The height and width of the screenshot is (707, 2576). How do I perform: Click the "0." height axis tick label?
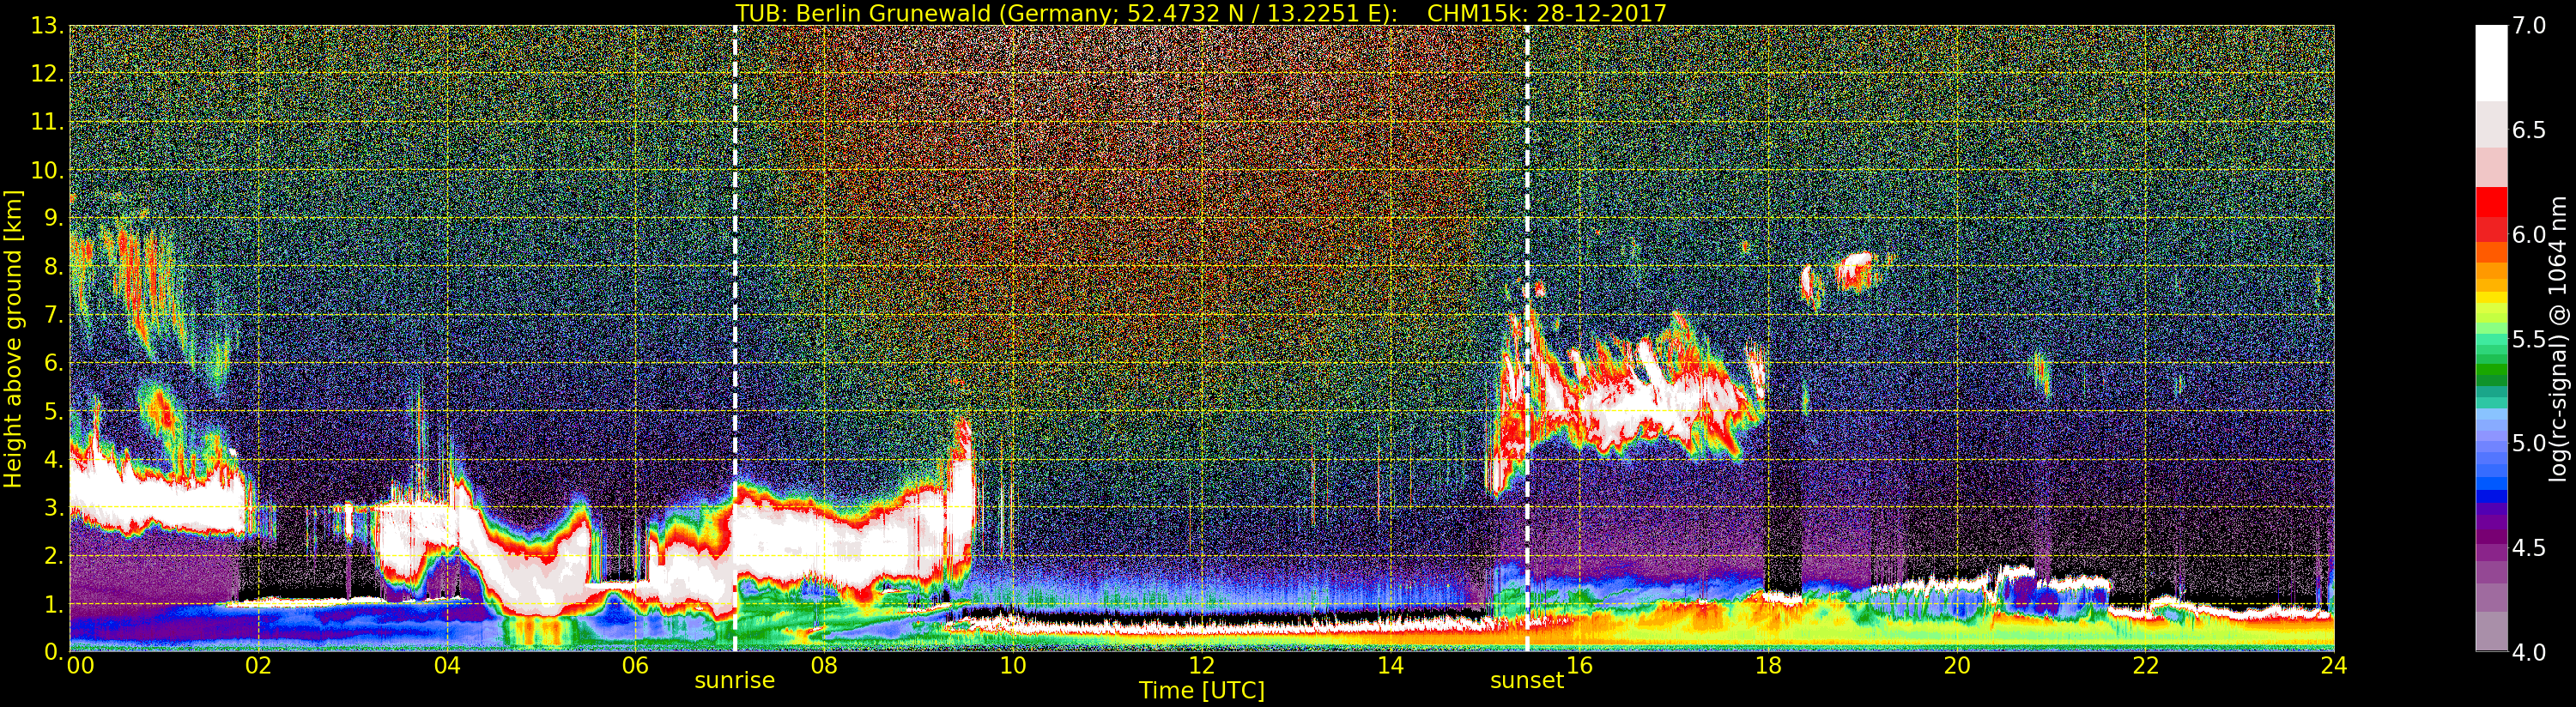click(54, 652)
